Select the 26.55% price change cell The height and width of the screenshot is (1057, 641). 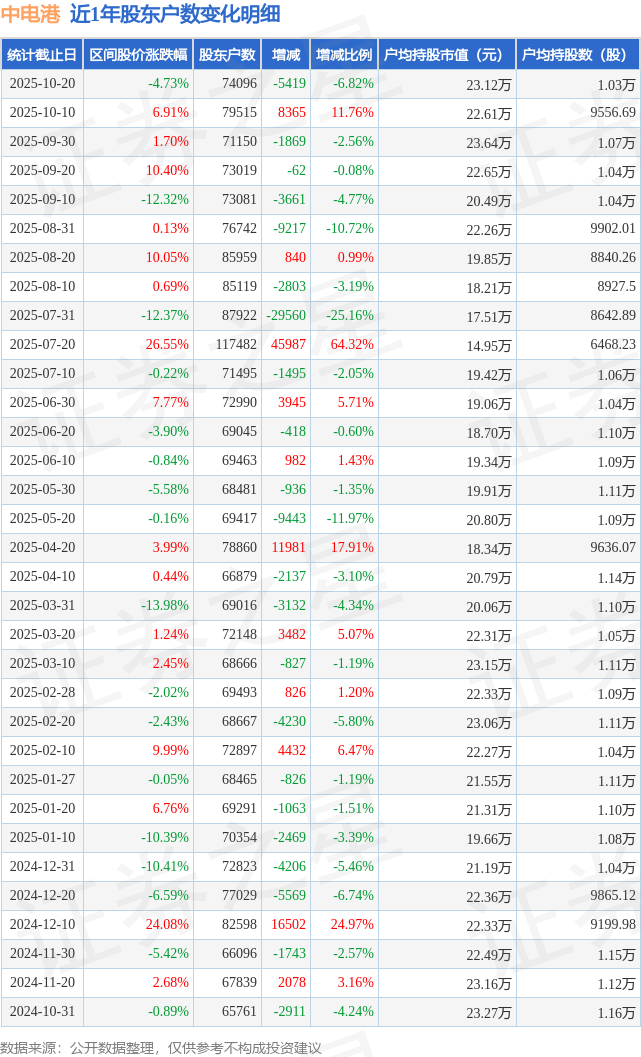[x=167, y=344]
